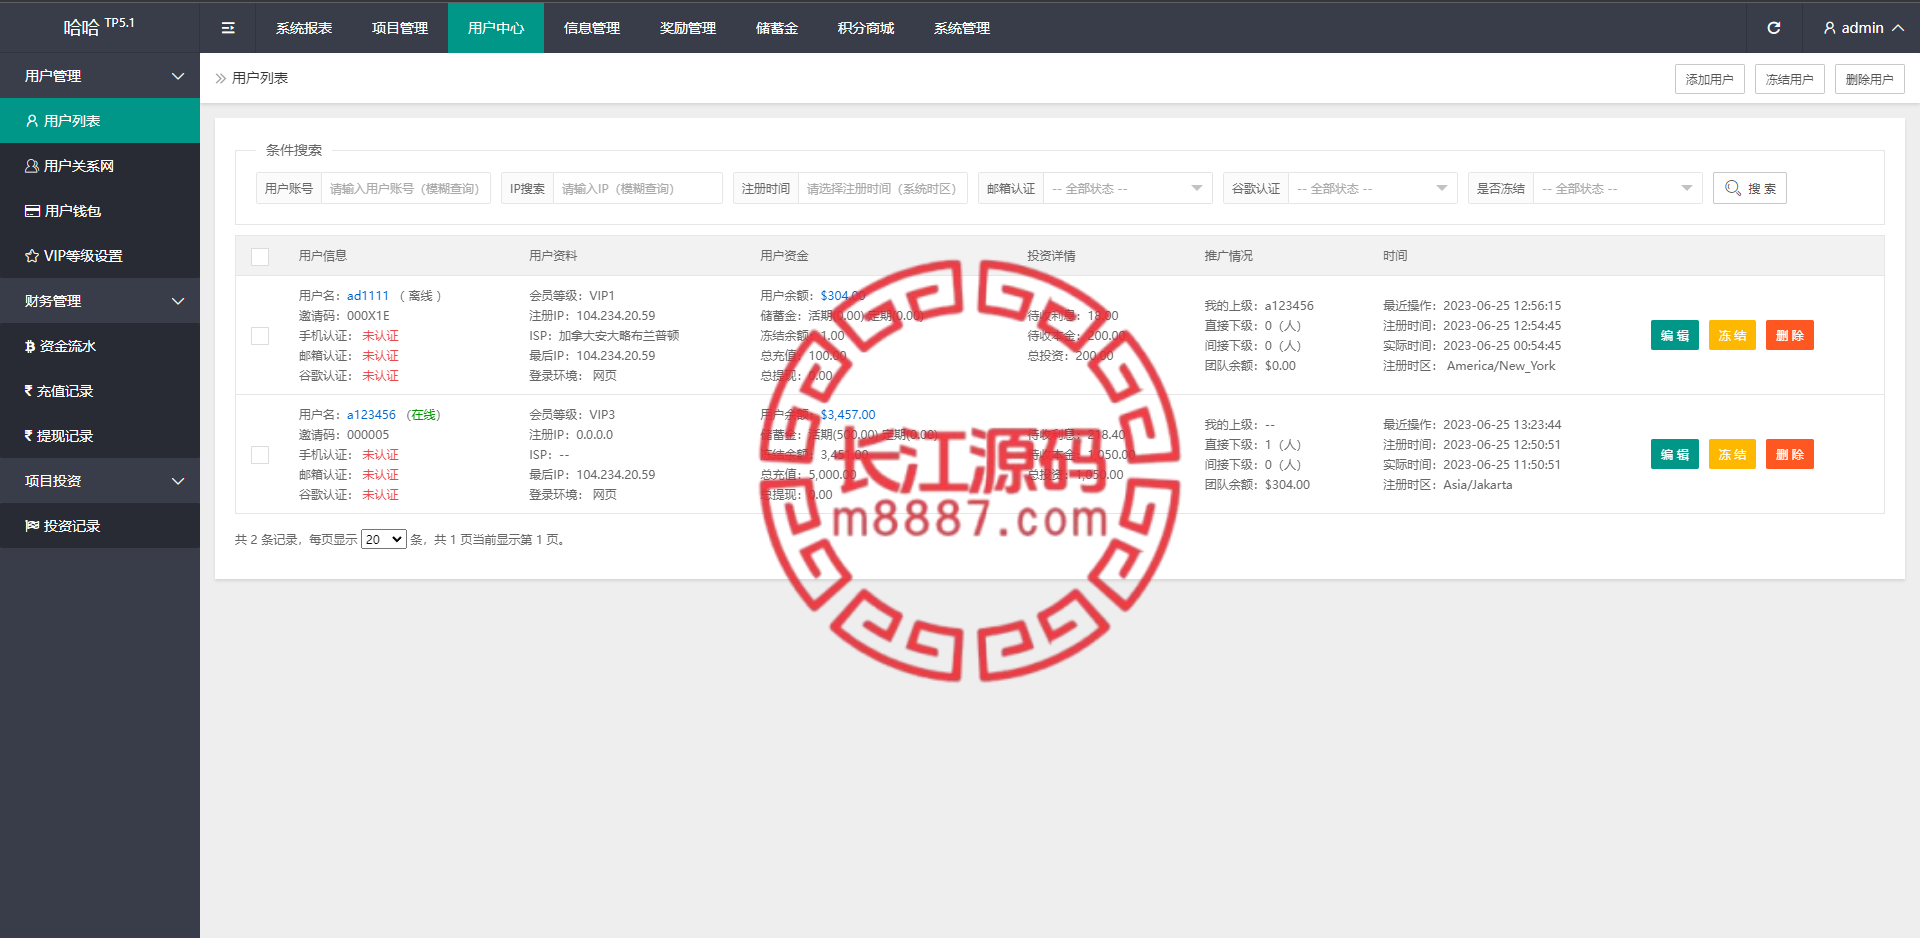The width and height of the screenshot is (1920, 938).
Task: Toggle sidebar collapse hamburger icon
Action: 228,28
